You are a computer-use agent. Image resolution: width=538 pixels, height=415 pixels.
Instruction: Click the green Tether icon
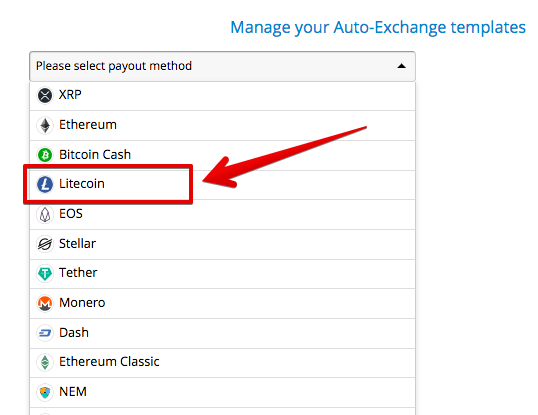(x=45, y=273)
